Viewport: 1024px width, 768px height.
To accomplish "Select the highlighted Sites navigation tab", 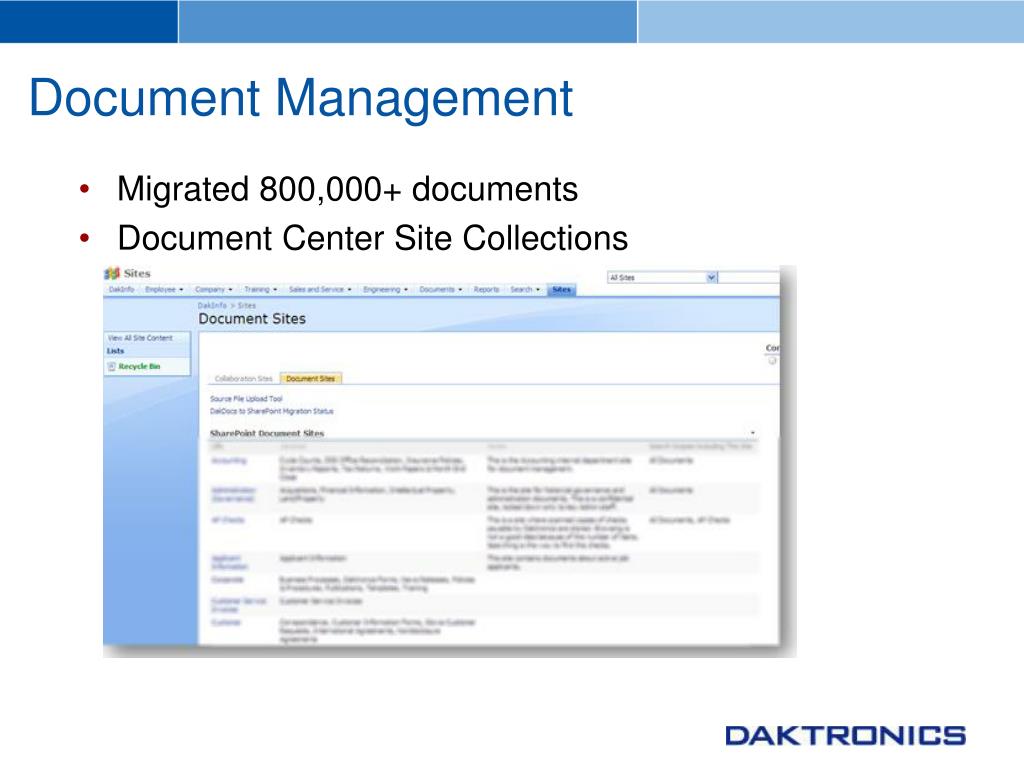I will [562, 289].
